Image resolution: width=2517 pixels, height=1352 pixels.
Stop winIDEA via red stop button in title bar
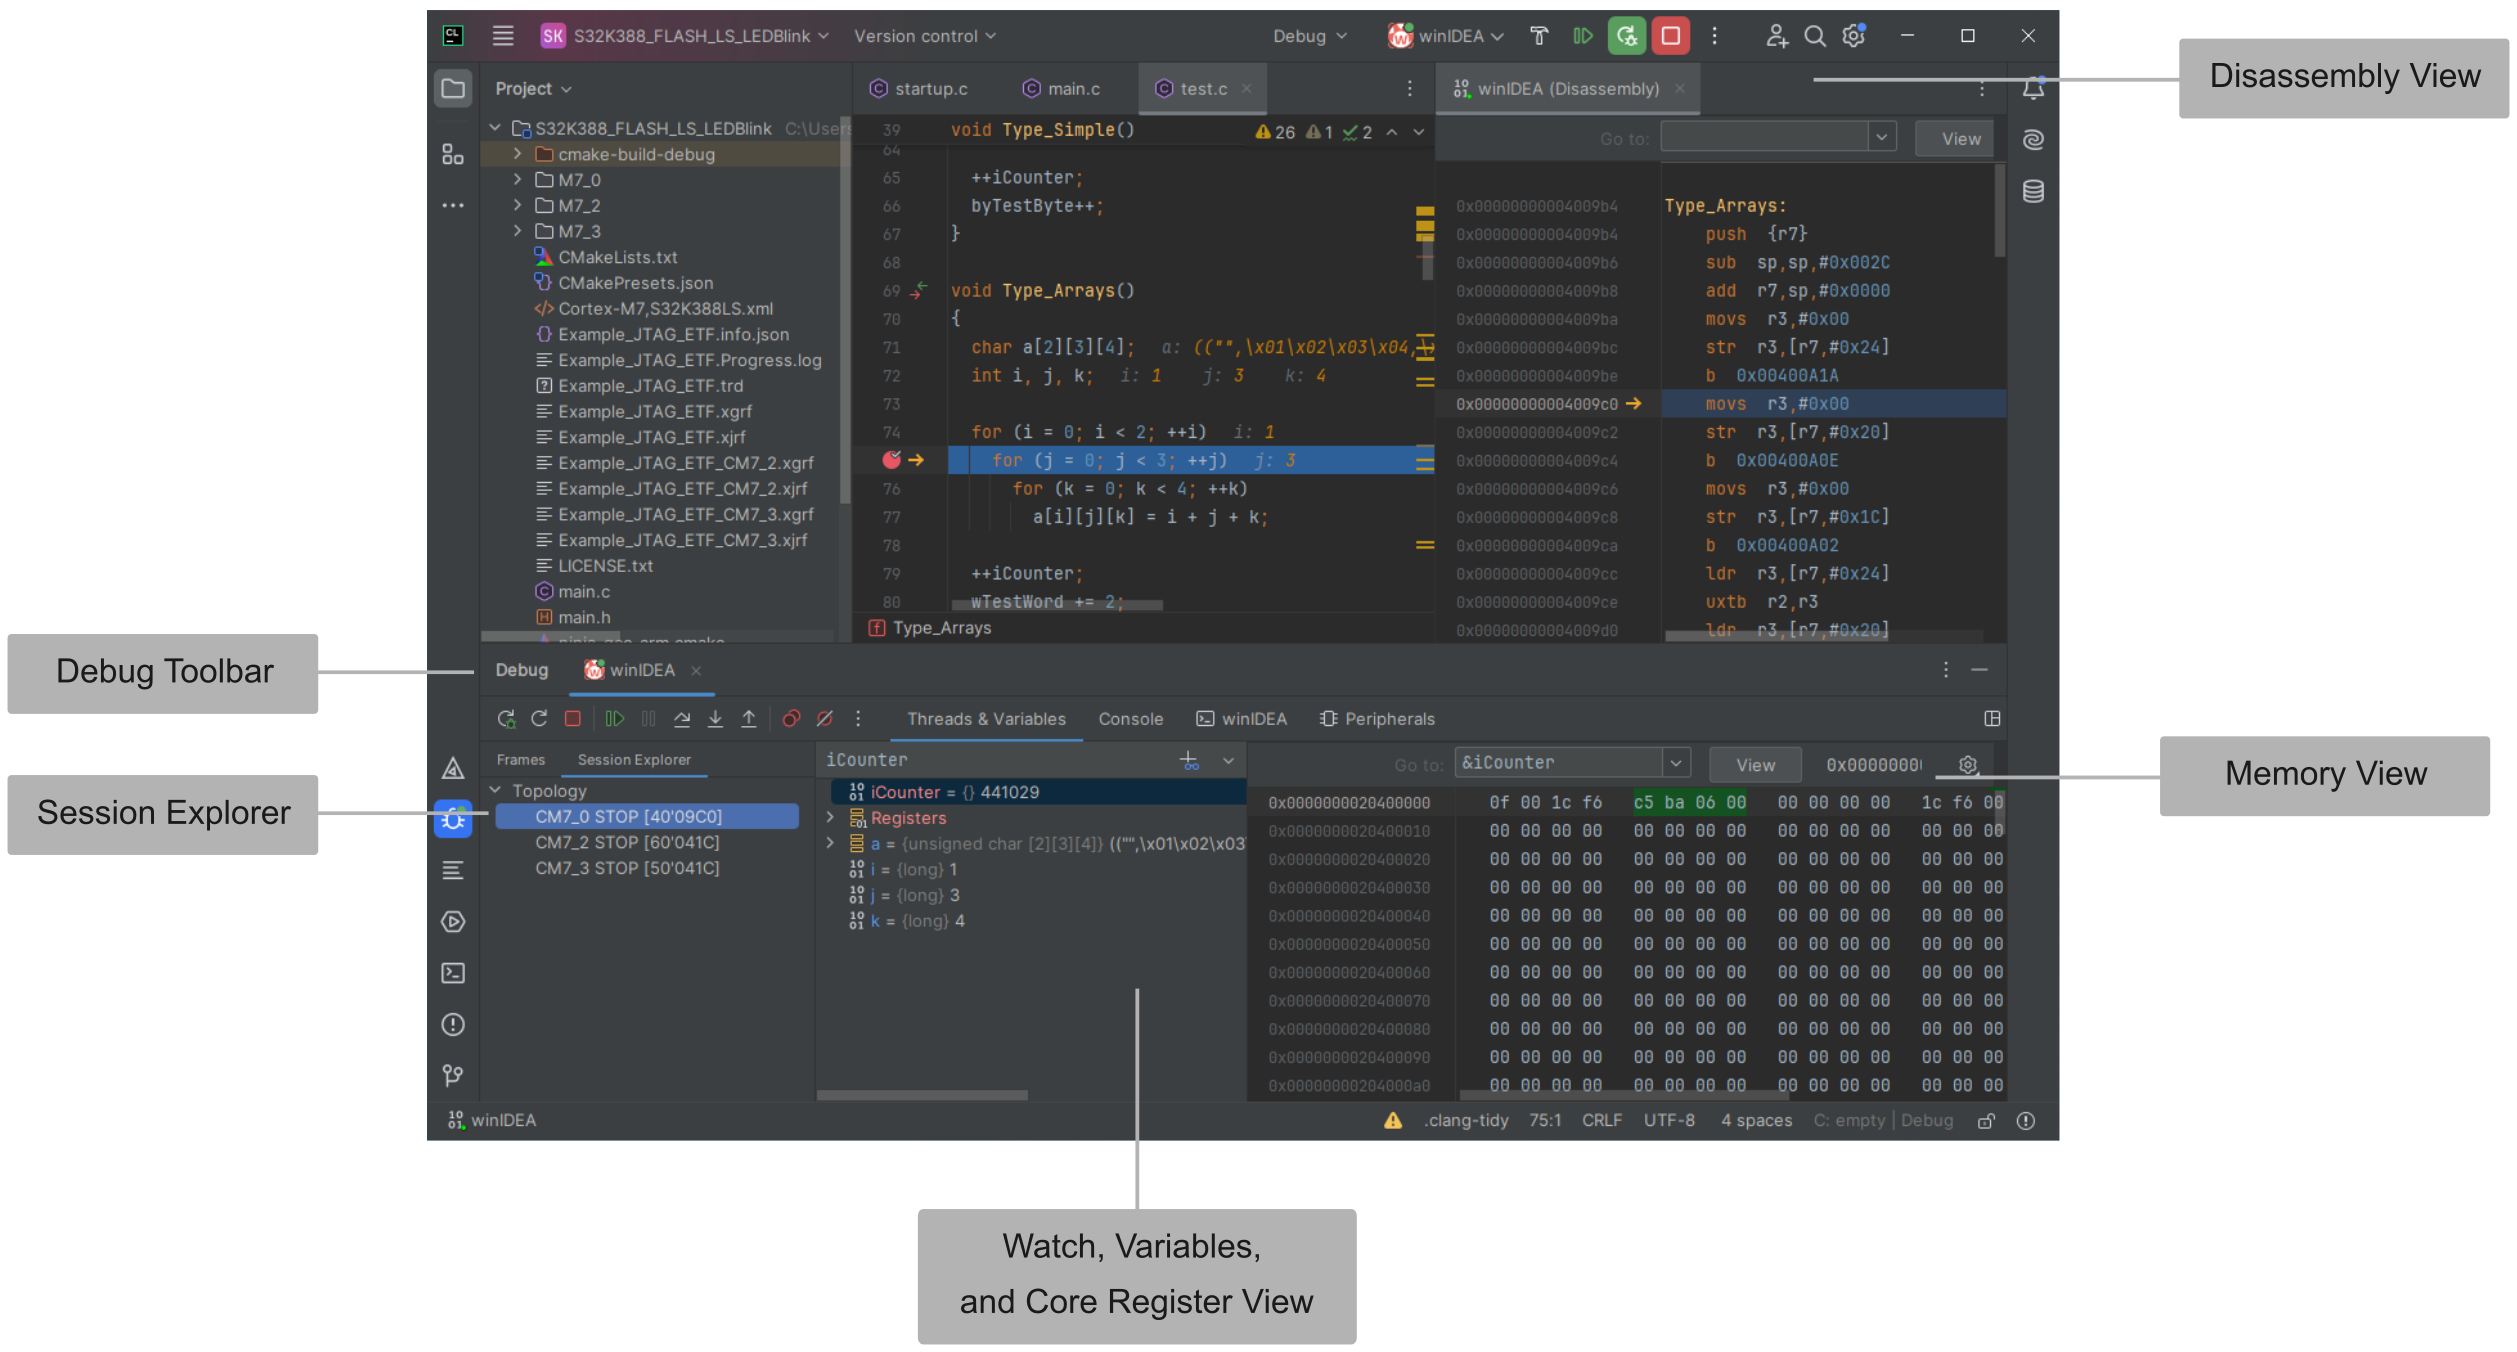click(1670, 36)
